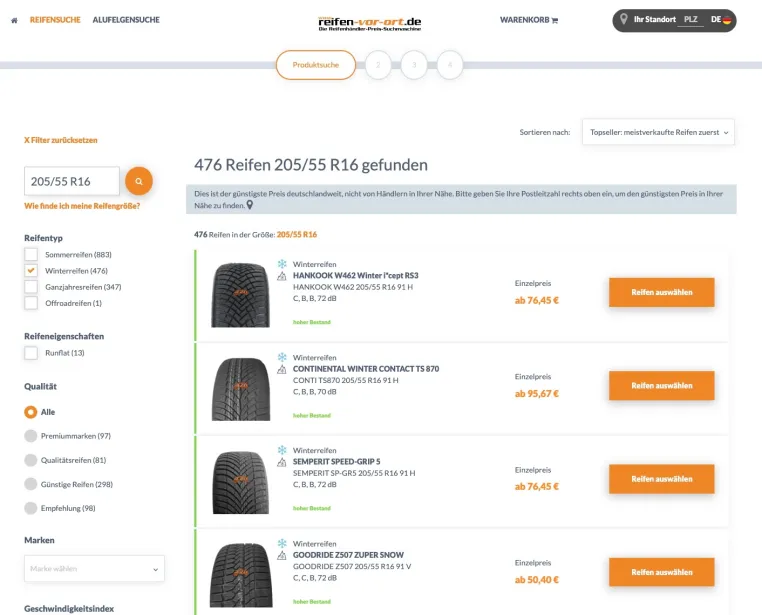The height and width of the screenshot is (615, 762).
Task: Click the 205/55 R16 tire size field
Action: click(72, 181)
